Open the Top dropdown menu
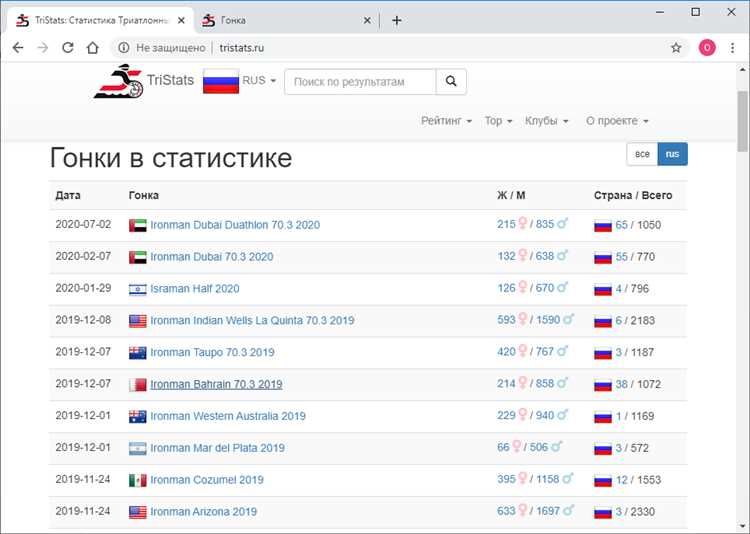The height and width of the screenshot is (534, 750). tap(498, 121)
